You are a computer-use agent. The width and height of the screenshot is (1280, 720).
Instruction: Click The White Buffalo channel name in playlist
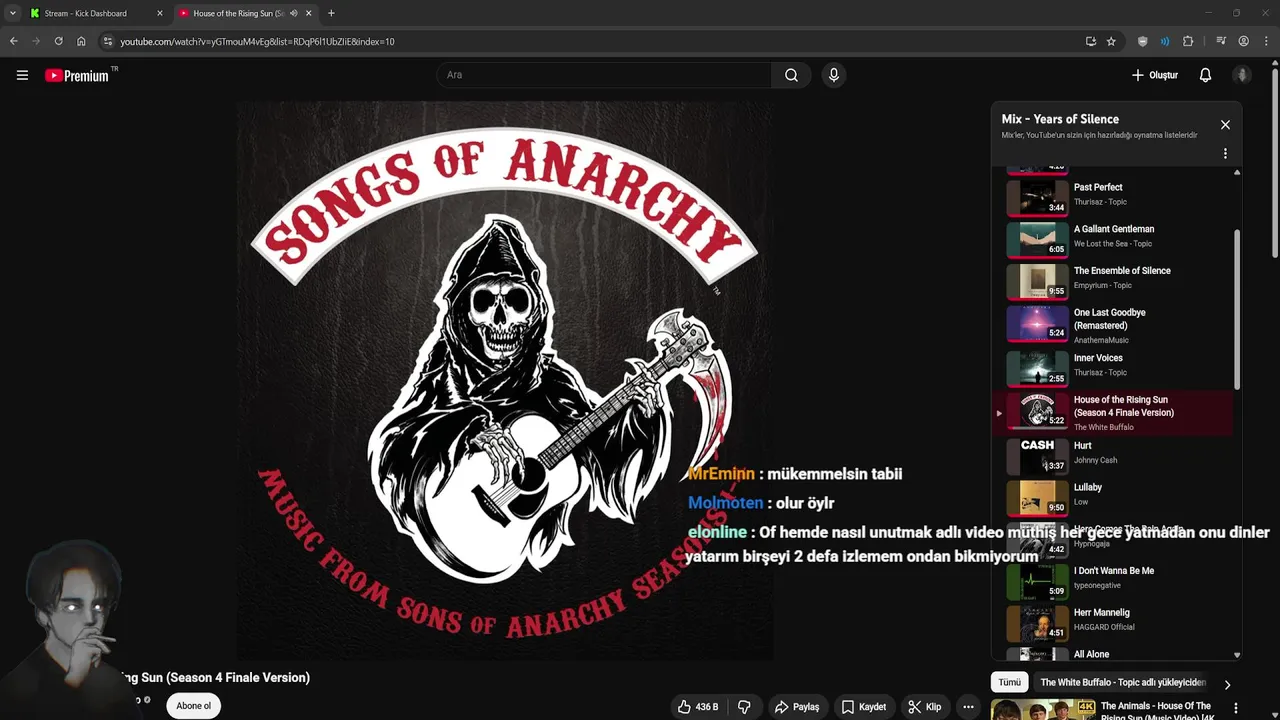click(x=1104, y=427)
